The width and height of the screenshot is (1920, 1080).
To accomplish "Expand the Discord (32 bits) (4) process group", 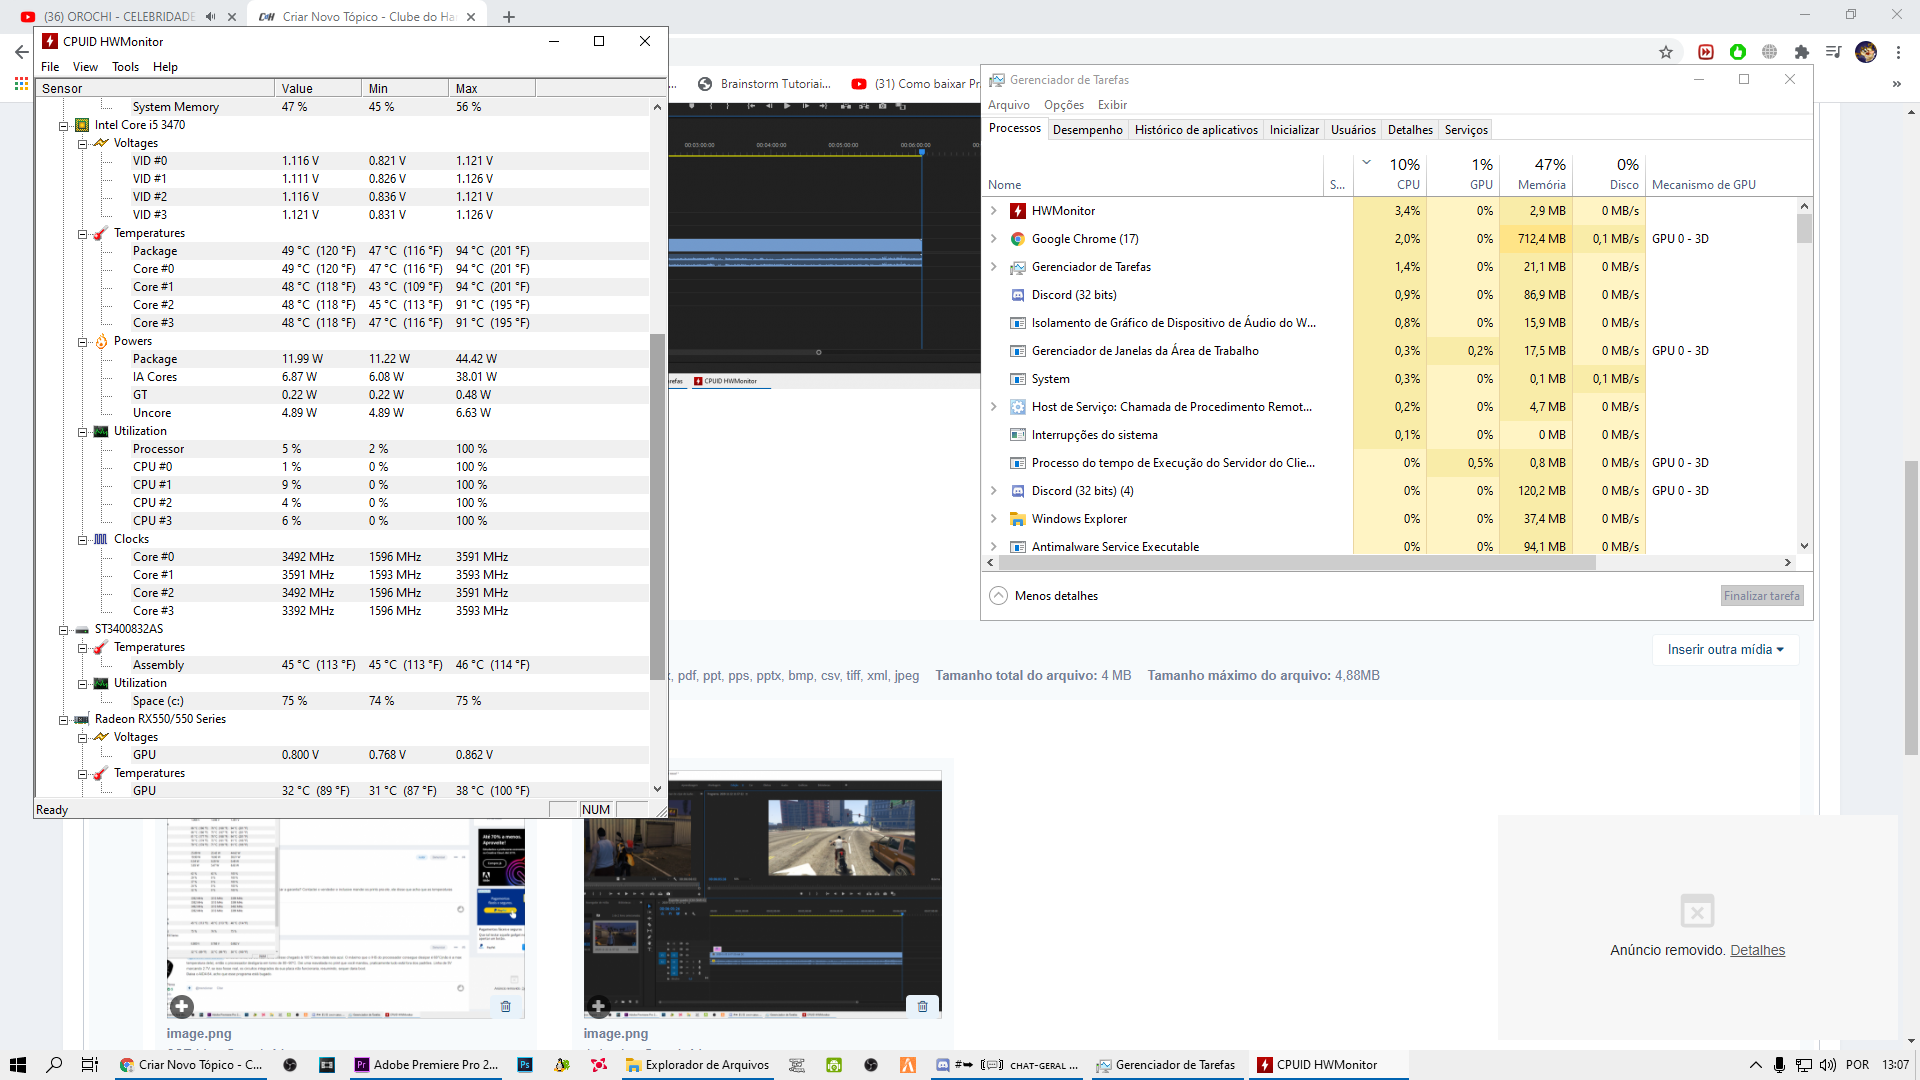I will pyautogui.click(x=993, y=491).
